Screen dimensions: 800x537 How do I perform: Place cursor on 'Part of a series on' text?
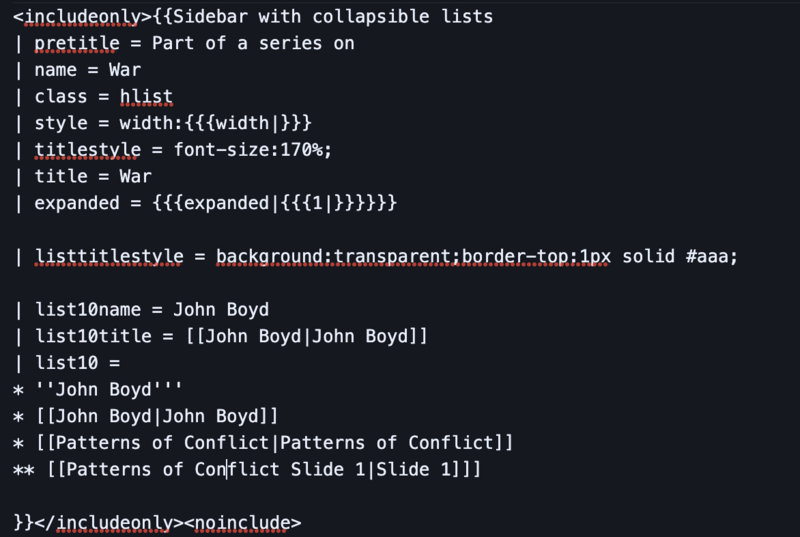click(x=253, y=43)
